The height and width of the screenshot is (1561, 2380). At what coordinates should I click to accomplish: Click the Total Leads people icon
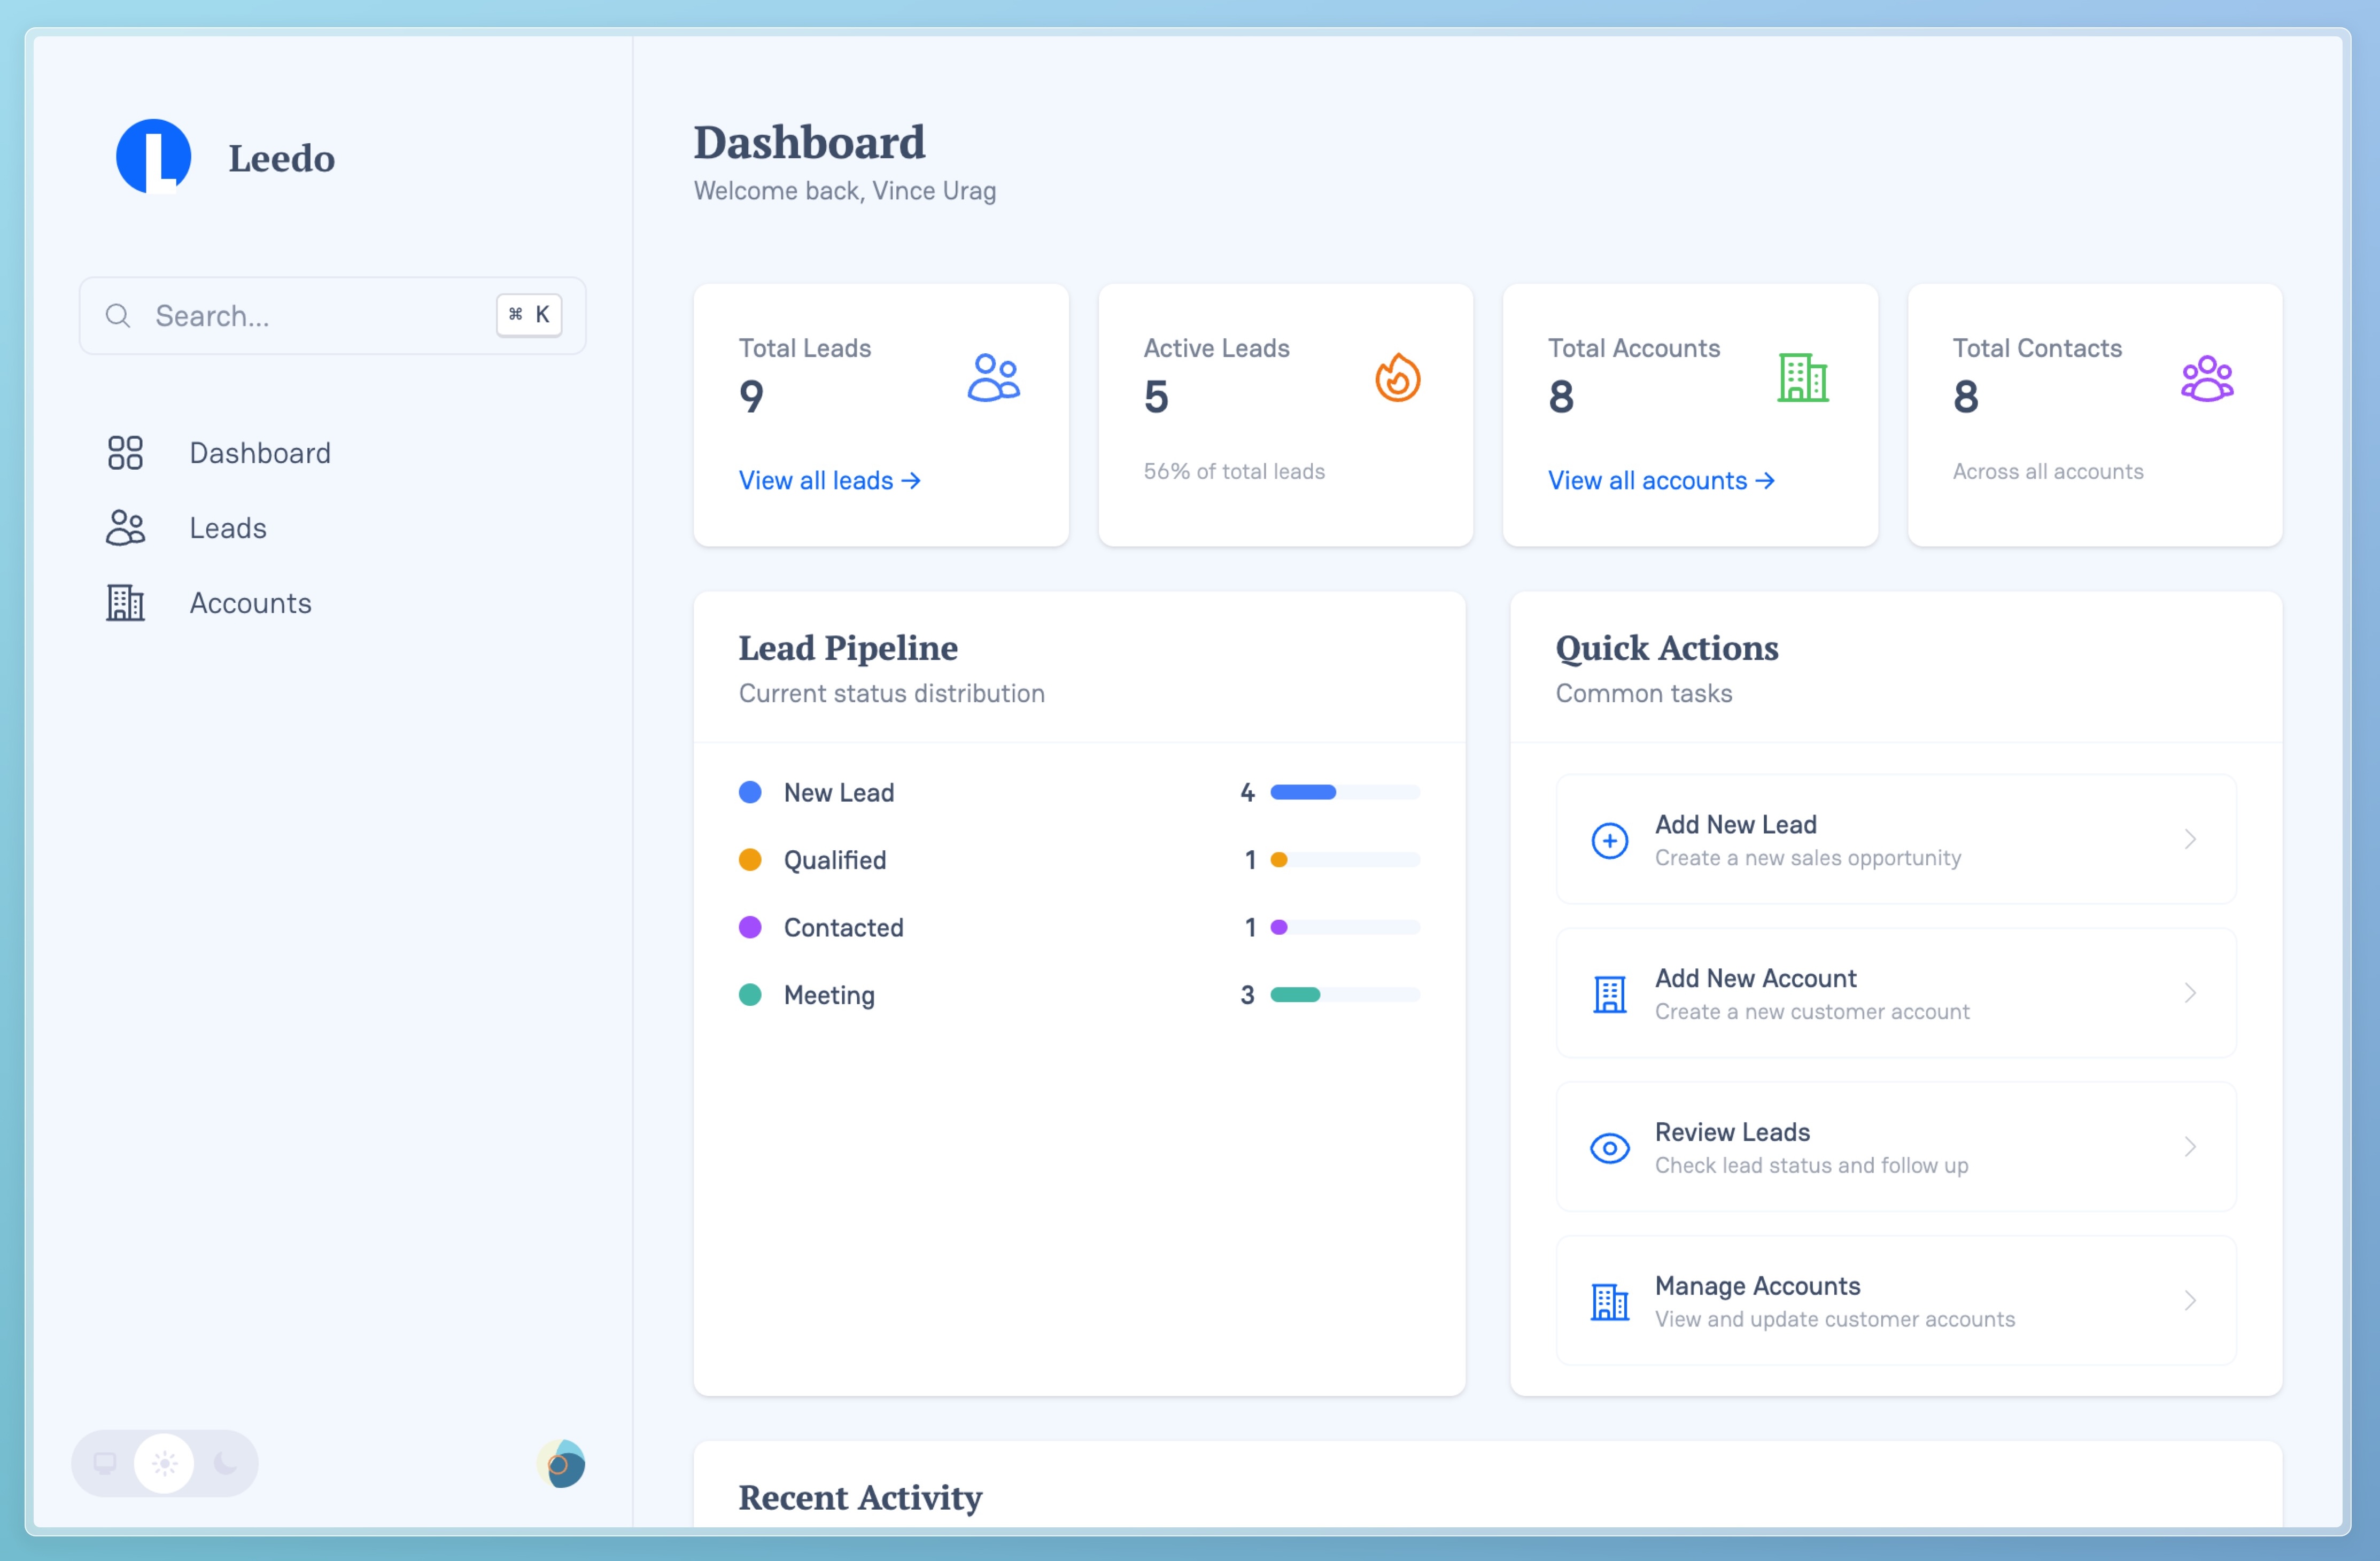click(993, 378)
